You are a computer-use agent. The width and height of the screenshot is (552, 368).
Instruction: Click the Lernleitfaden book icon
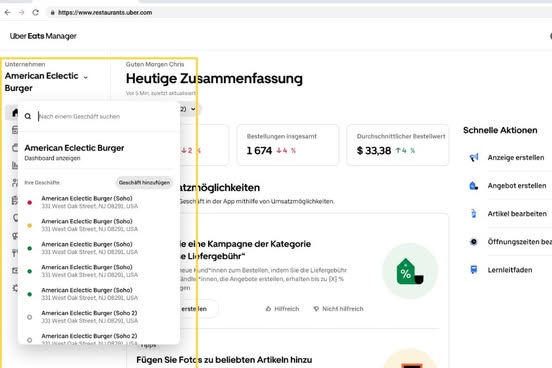(474, 270)
